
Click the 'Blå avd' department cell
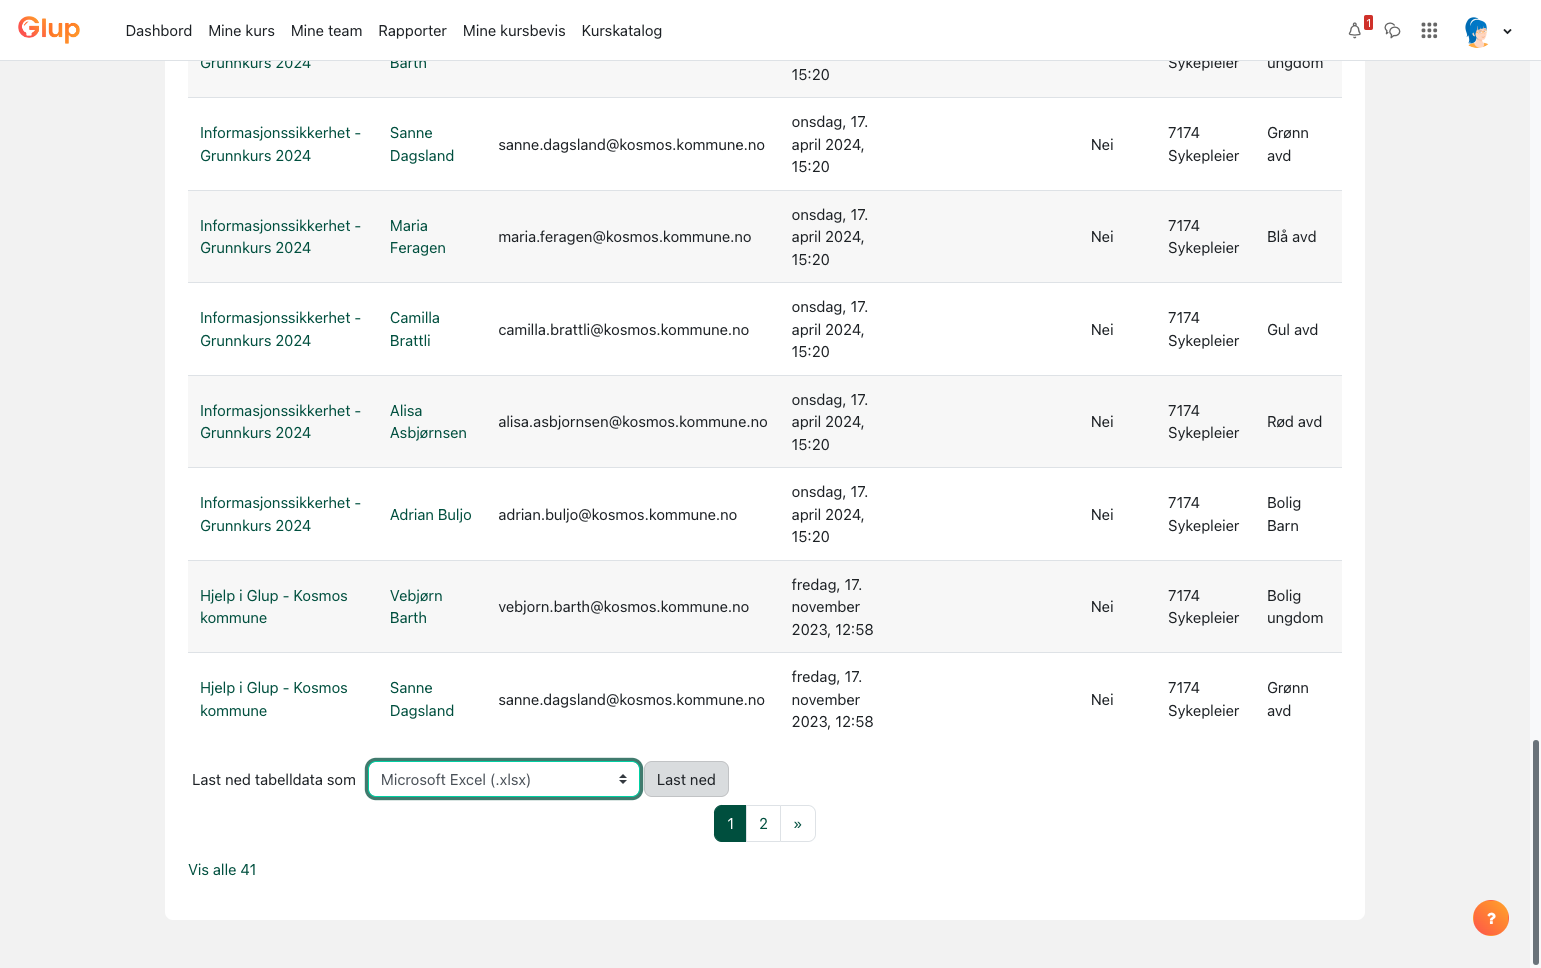click(1292, 237)
